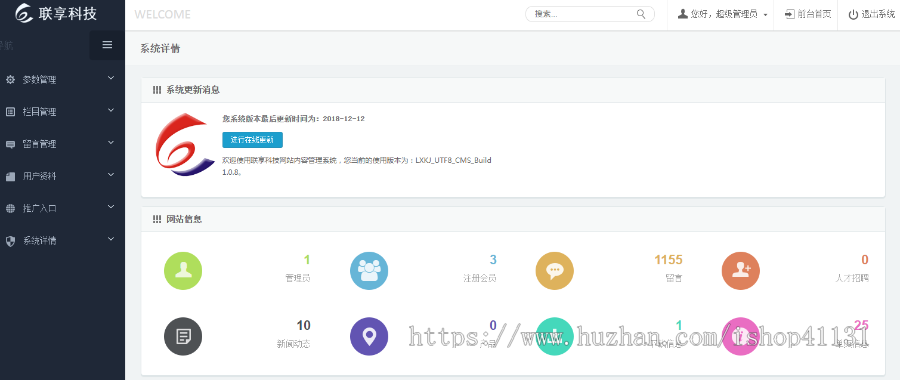Click the number 10 news count

coord(304,325)
